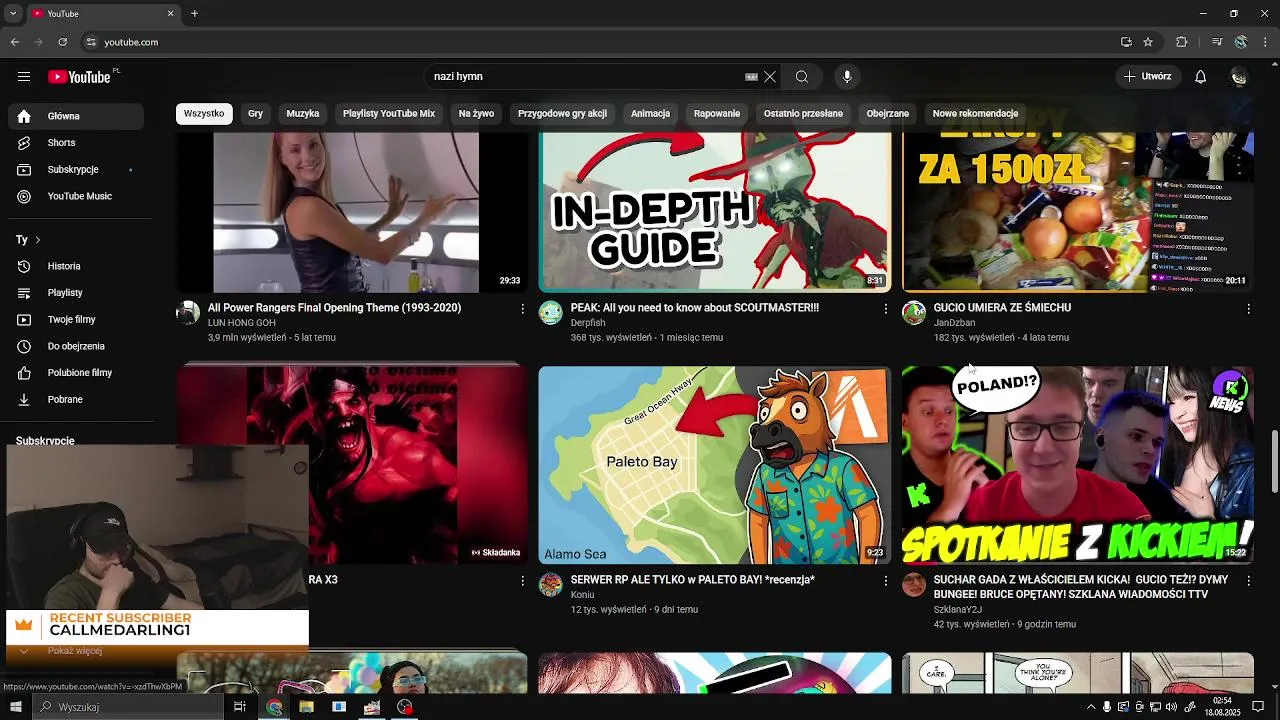Open Playlisty in sidebar
The image size is (1280, 720).
point(76,293)
